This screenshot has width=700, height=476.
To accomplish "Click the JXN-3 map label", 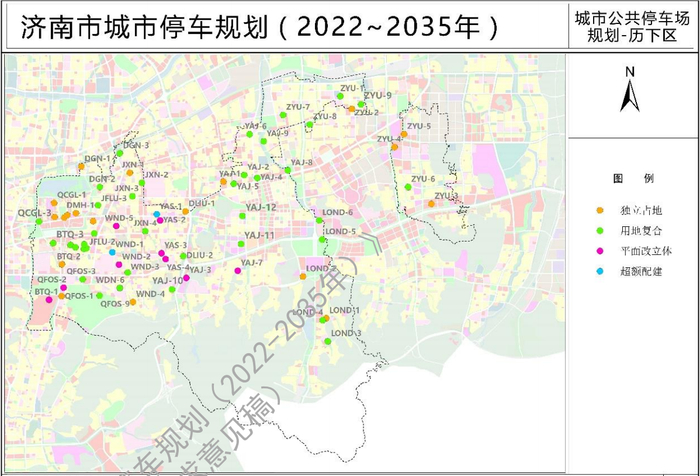I will click(127, 188).
